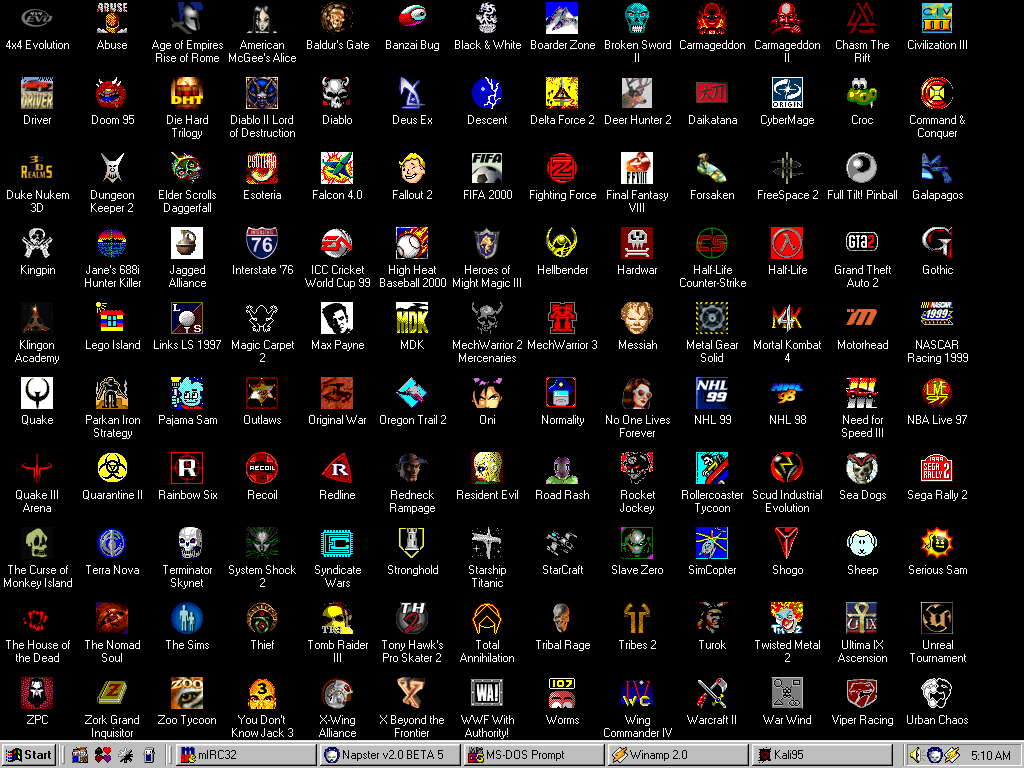The width and height of the screenshot is (1024, 768).
Task: Click the Civilization III icon
Action: tap(937, 18)
